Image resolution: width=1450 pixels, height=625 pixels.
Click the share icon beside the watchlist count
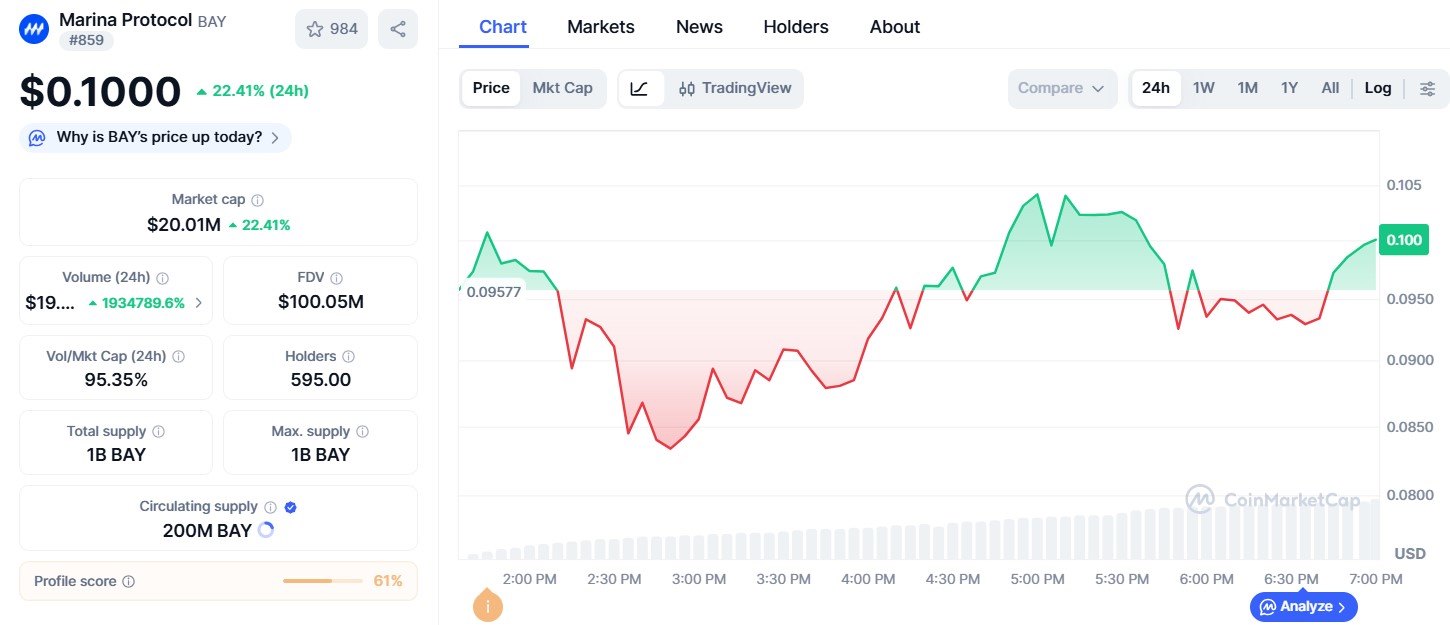398,29
